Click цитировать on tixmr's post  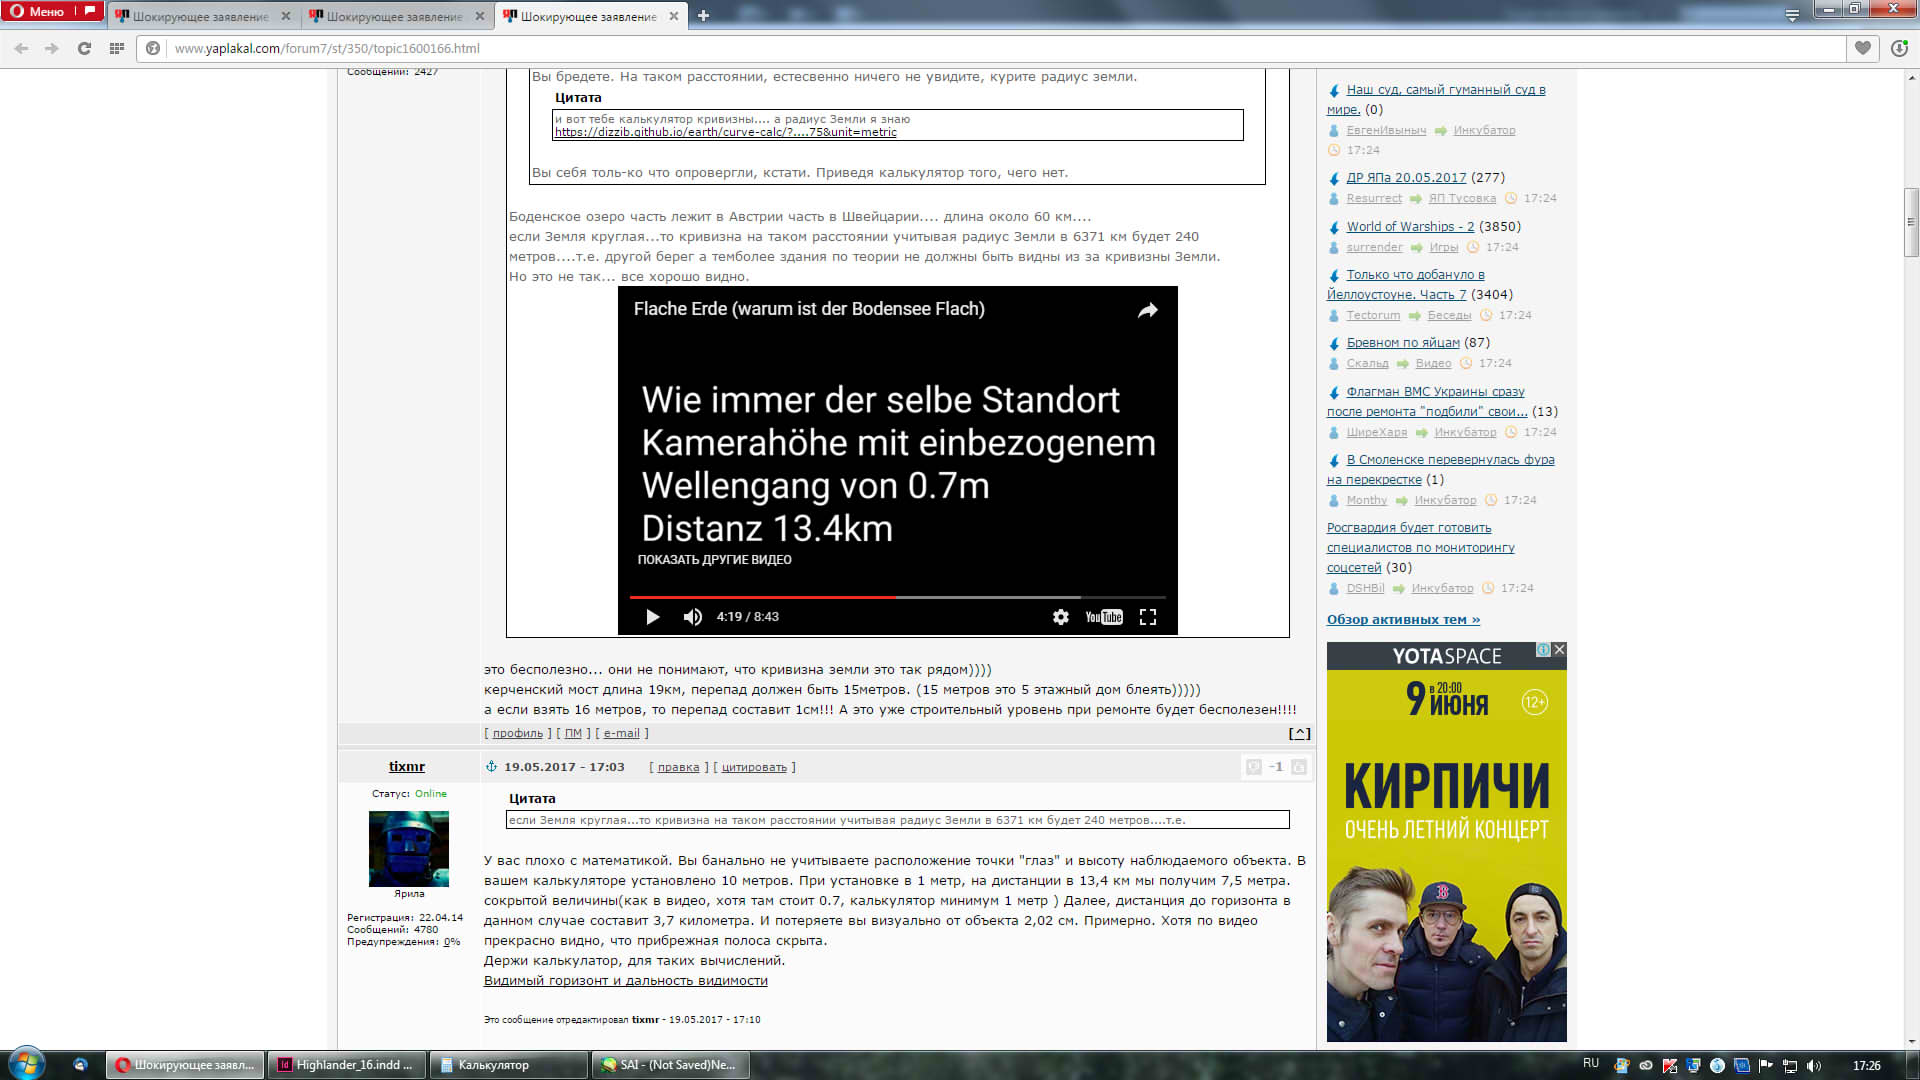pos(754,767)
